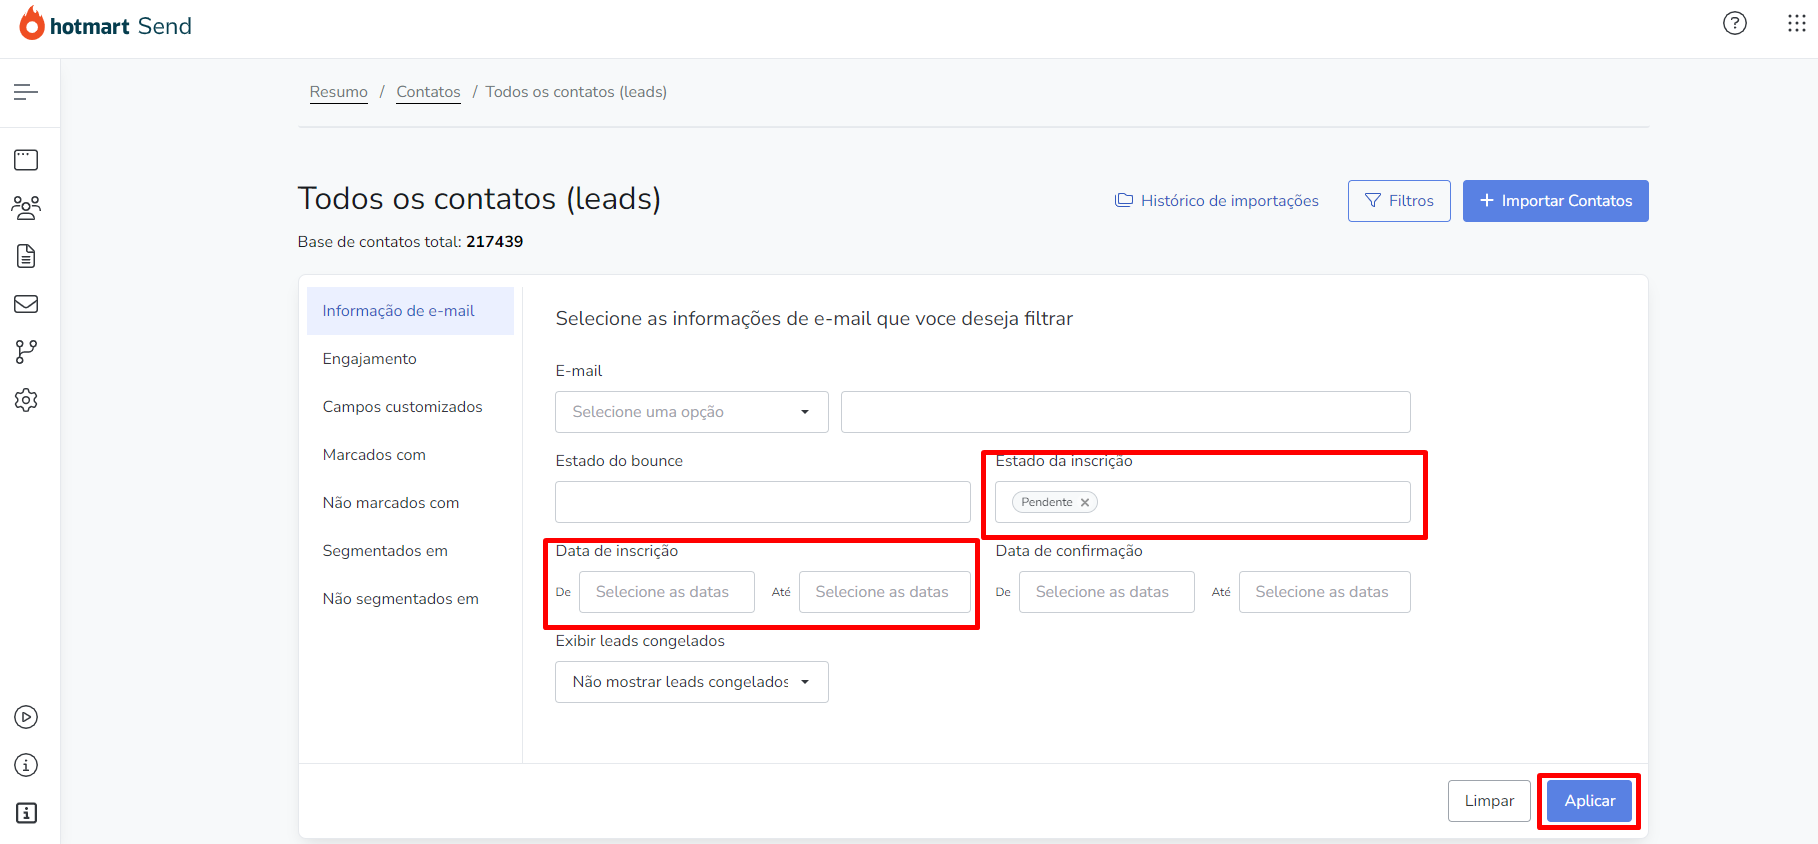This screenshot has width=1818, height=844.
Task: Expand the sidebar hamburger menu
Action: pyautogui.click(x=26, y=92)
